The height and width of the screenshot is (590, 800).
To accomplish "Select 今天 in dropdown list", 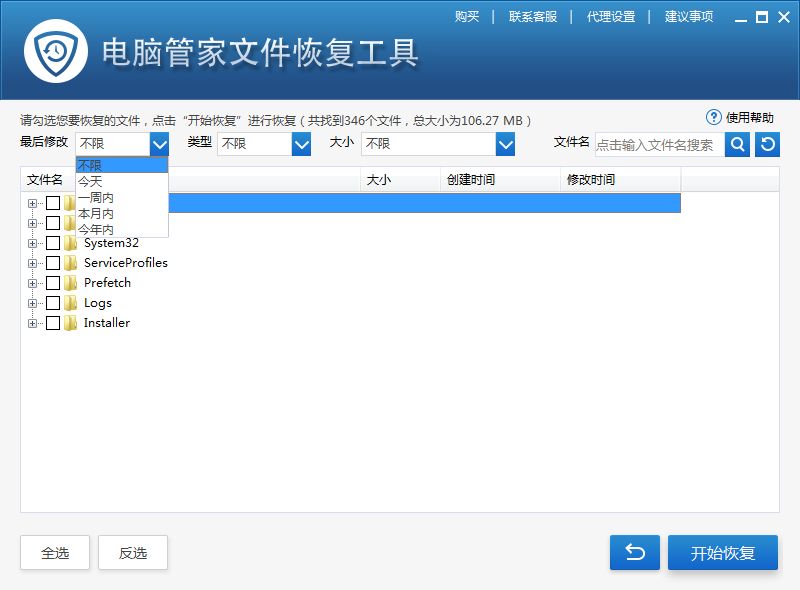I will coord(121,181).
